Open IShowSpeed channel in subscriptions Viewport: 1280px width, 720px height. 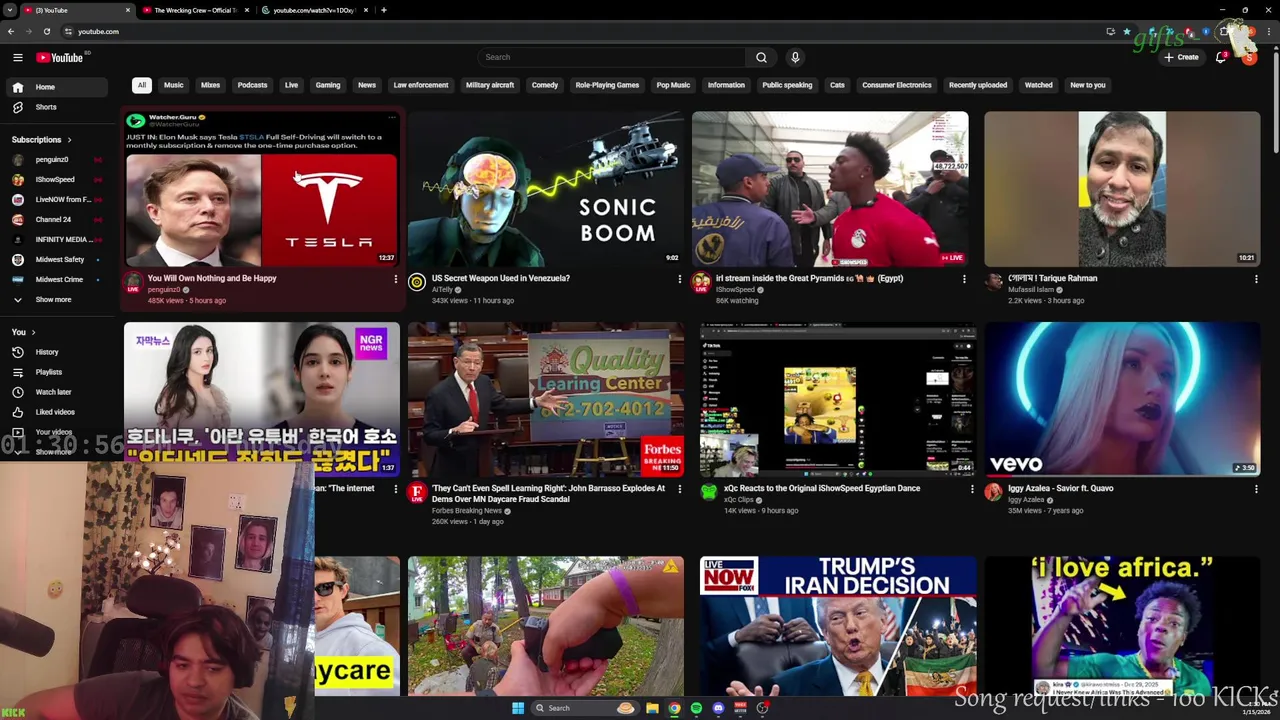click(x=55, y=179)
